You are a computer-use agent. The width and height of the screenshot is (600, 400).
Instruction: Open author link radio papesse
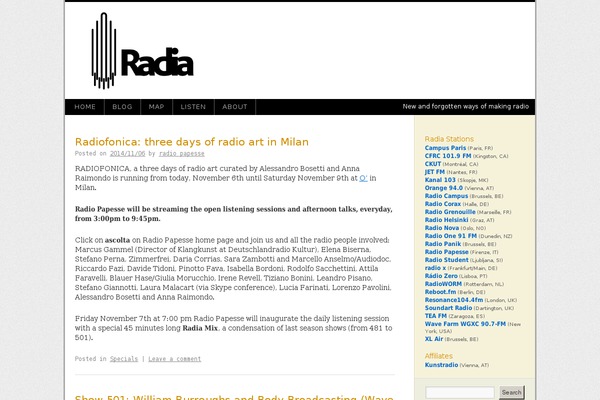(182, 153)
